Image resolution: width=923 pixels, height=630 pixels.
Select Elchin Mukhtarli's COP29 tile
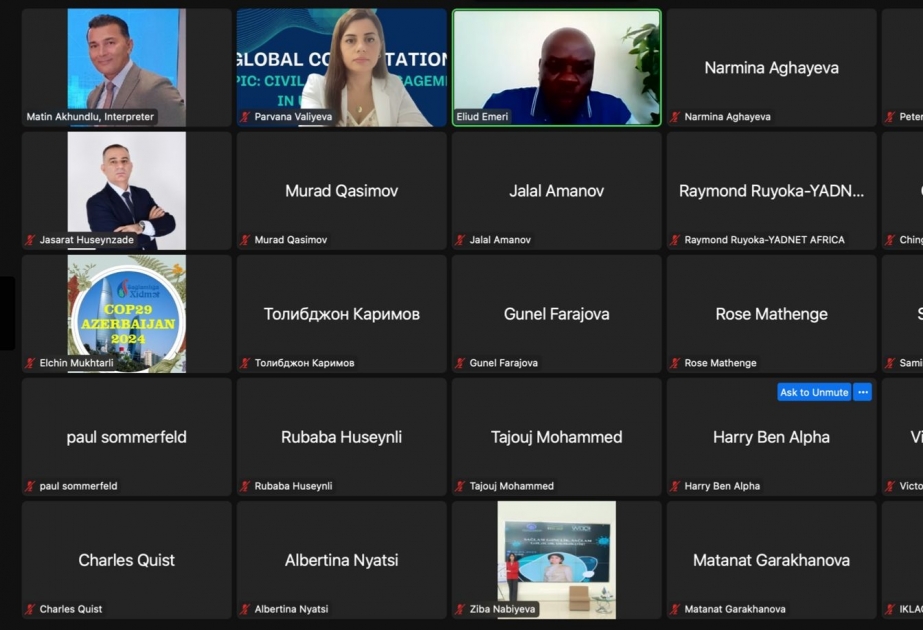pyautogui.click(x=127, y=314)
